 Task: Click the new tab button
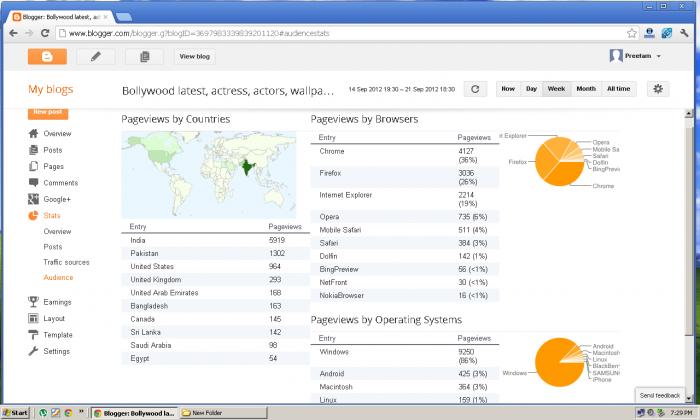coord(124,17)
